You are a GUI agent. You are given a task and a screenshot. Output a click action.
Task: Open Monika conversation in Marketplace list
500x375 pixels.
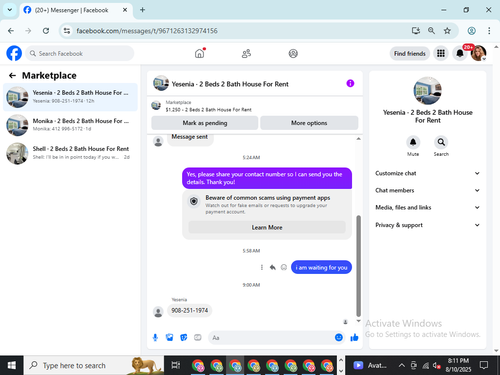(x=70, y=125)
